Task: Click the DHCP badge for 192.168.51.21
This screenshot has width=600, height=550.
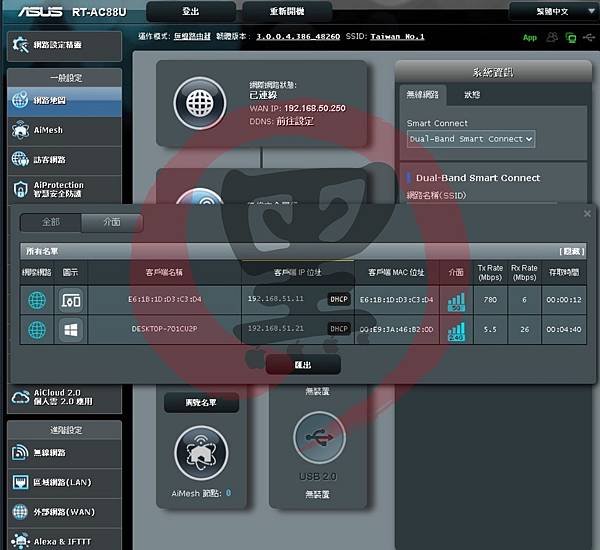Action: click(x=339, y=329)
